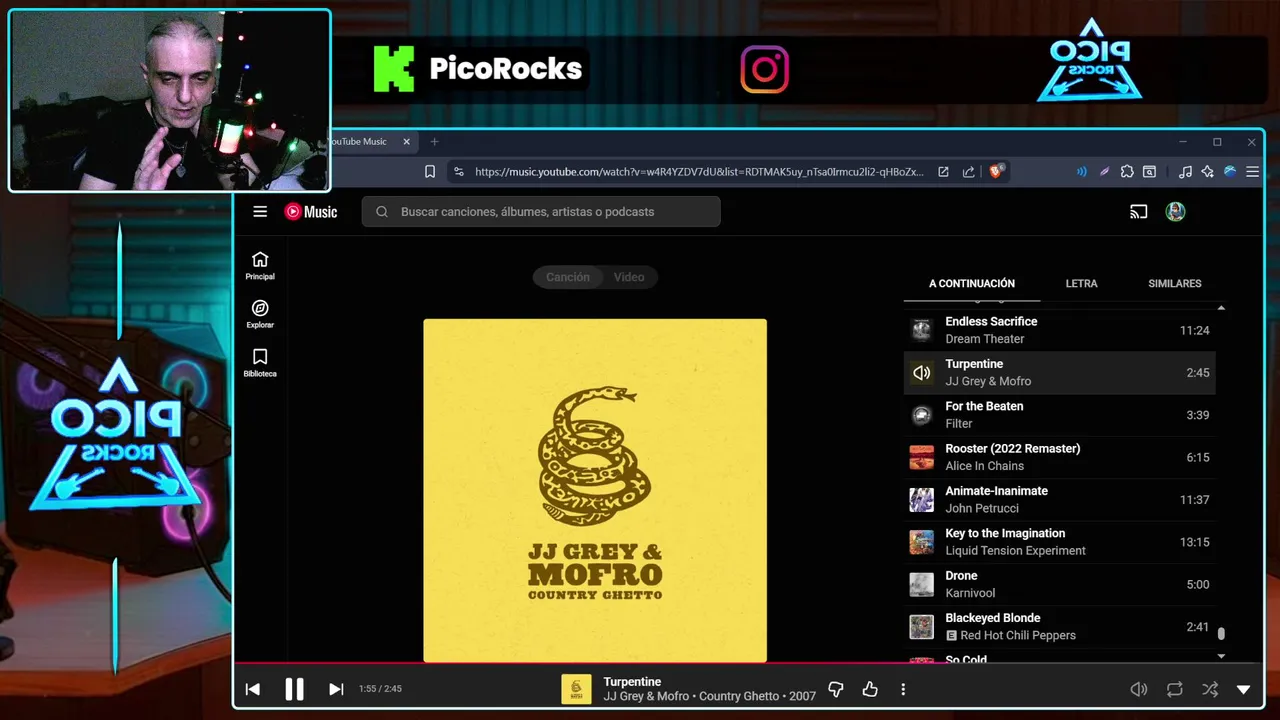Open browser extensions puzzle icon
This screenshot has height=720, width=1280.
[x=1127, y=171]
